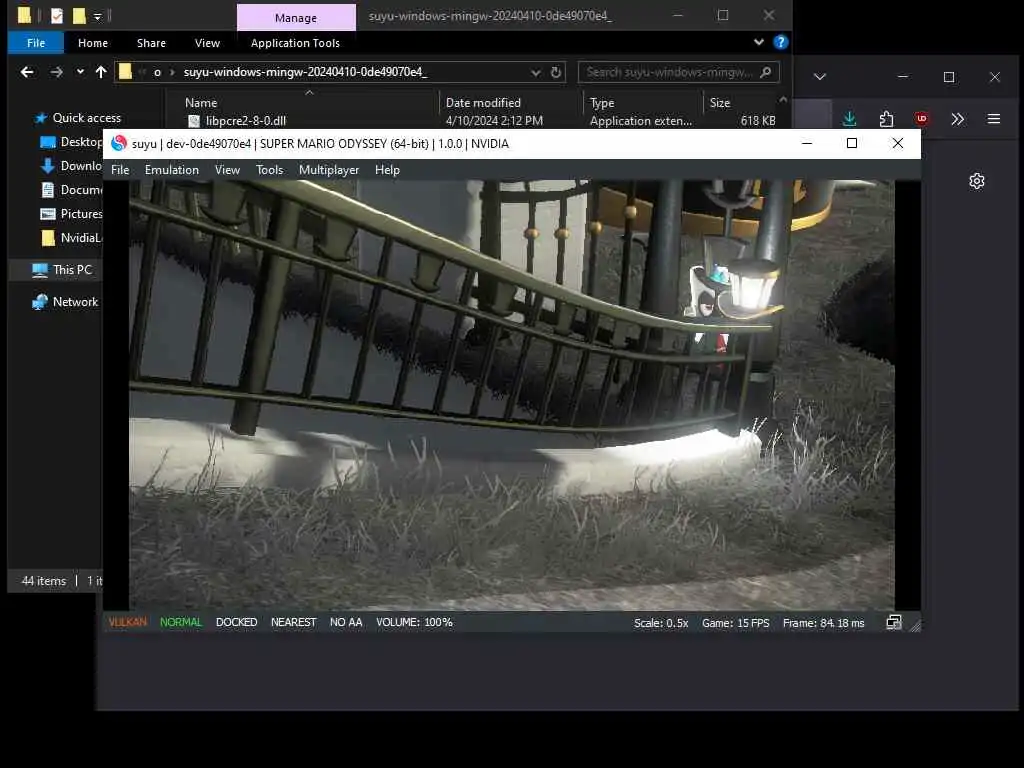Open recent locations dropdown in Explorer
The width and height of the screenshot is (1024, 768).
coord(80,72)
